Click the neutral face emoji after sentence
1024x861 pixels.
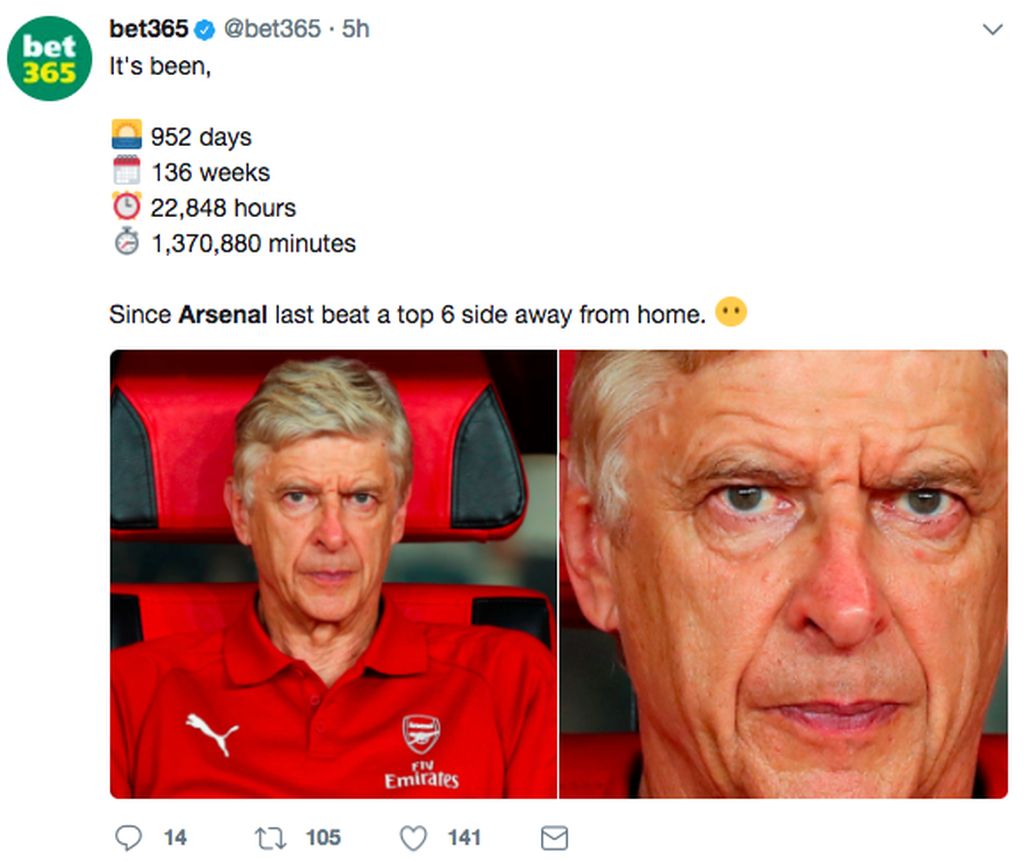[731, 314]
